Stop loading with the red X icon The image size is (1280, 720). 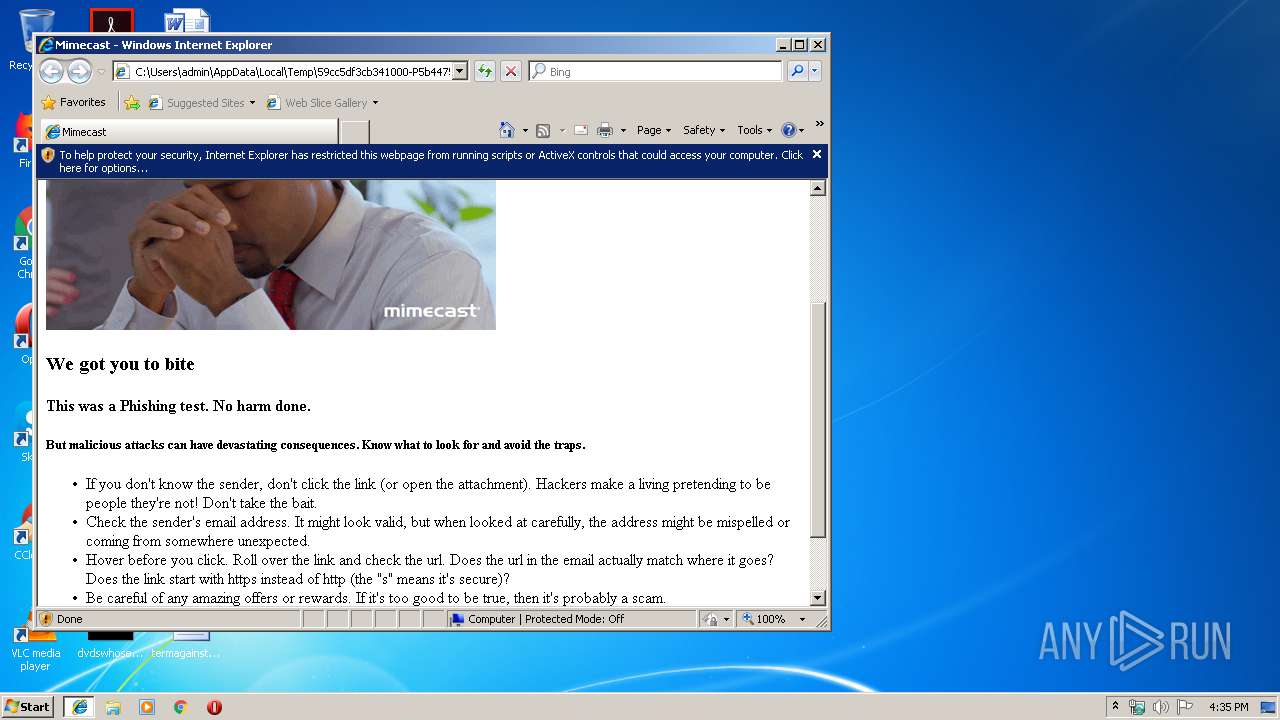click(x=511, y=71)
